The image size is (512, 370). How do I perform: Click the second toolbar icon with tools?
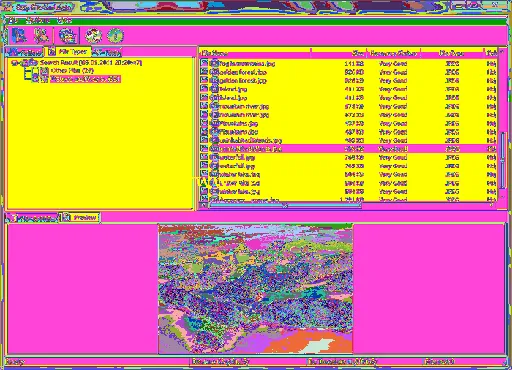[42, 35]
